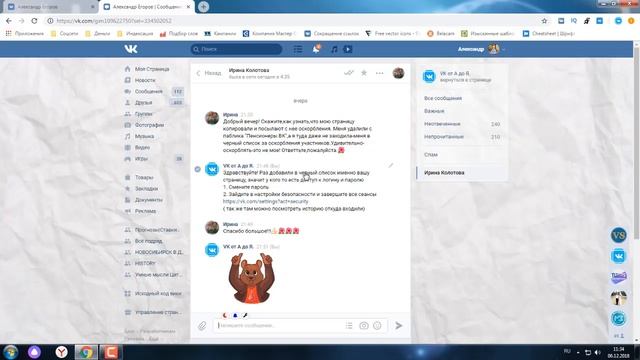The image size is (640, 360).
Task: Open Документы in the sidebar
Action: (x=149, y=200)
